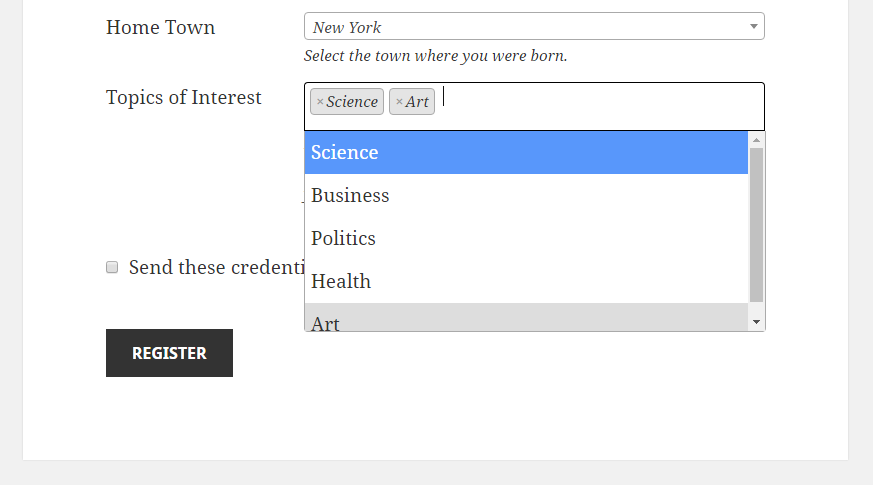Focus the Topics of Interest text input area
873x485 pixels.
pyautogui.click(x=600, y=104)
